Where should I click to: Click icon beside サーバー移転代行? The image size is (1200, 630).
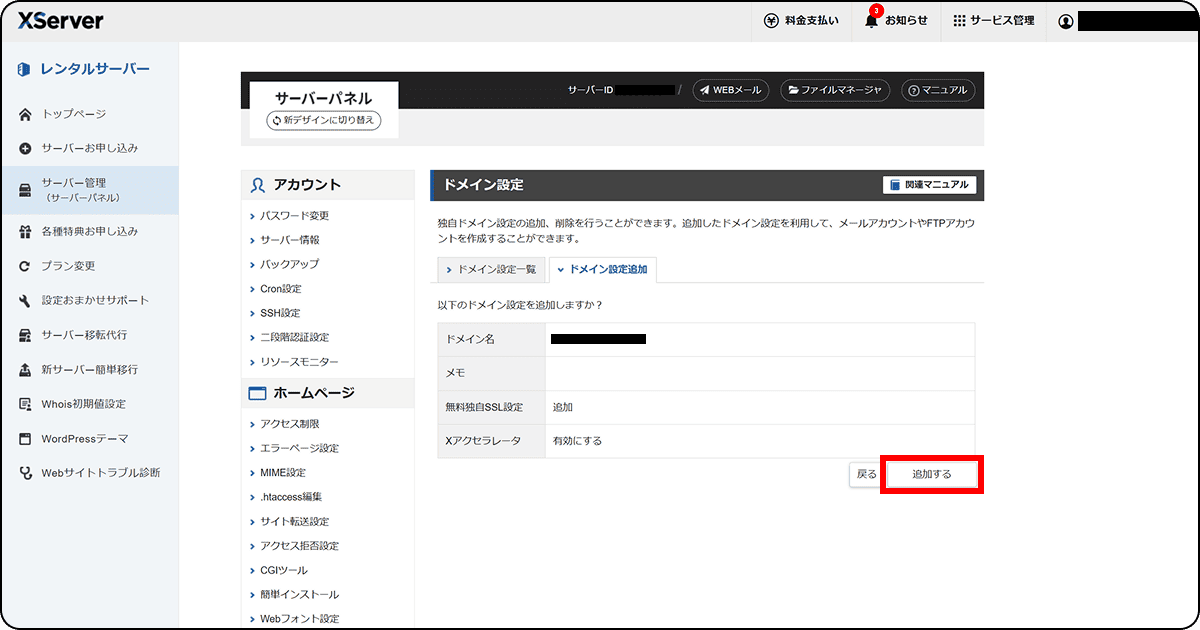(26, 335)
